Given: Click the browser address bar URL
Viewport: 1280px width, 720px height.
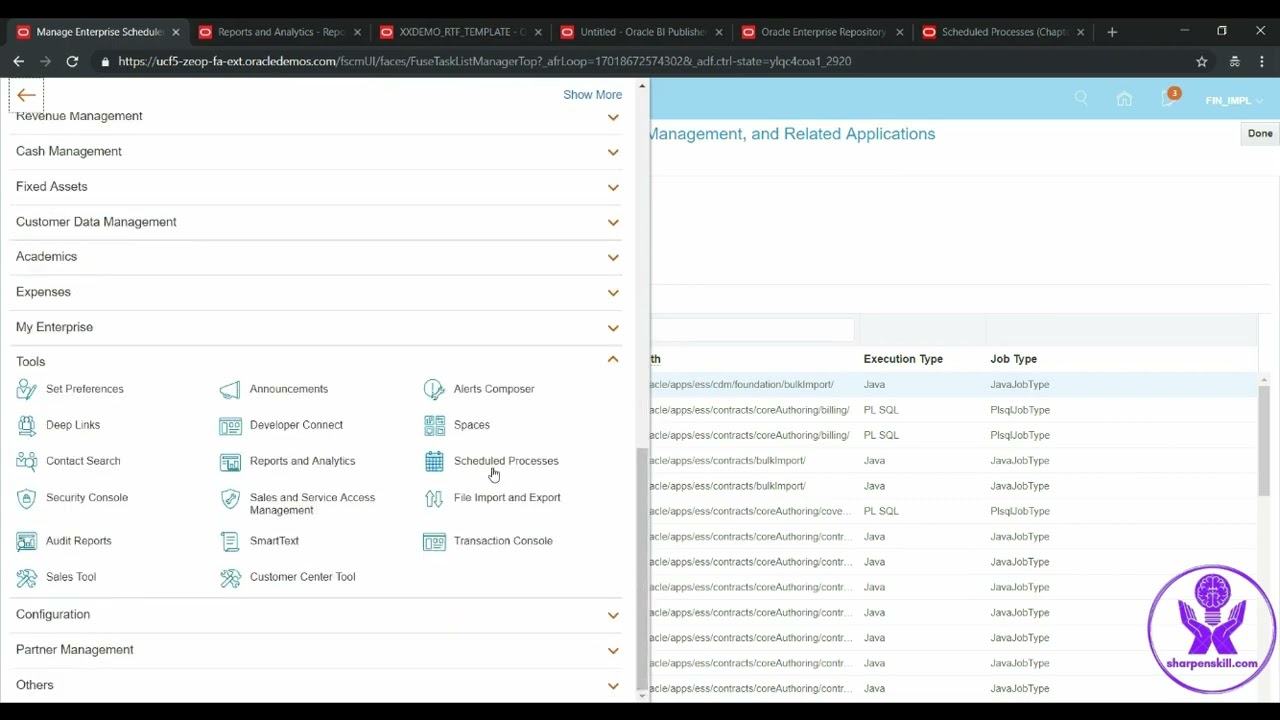Looking at the screenshot, I should pyautogui.click(x=484, y=61).
